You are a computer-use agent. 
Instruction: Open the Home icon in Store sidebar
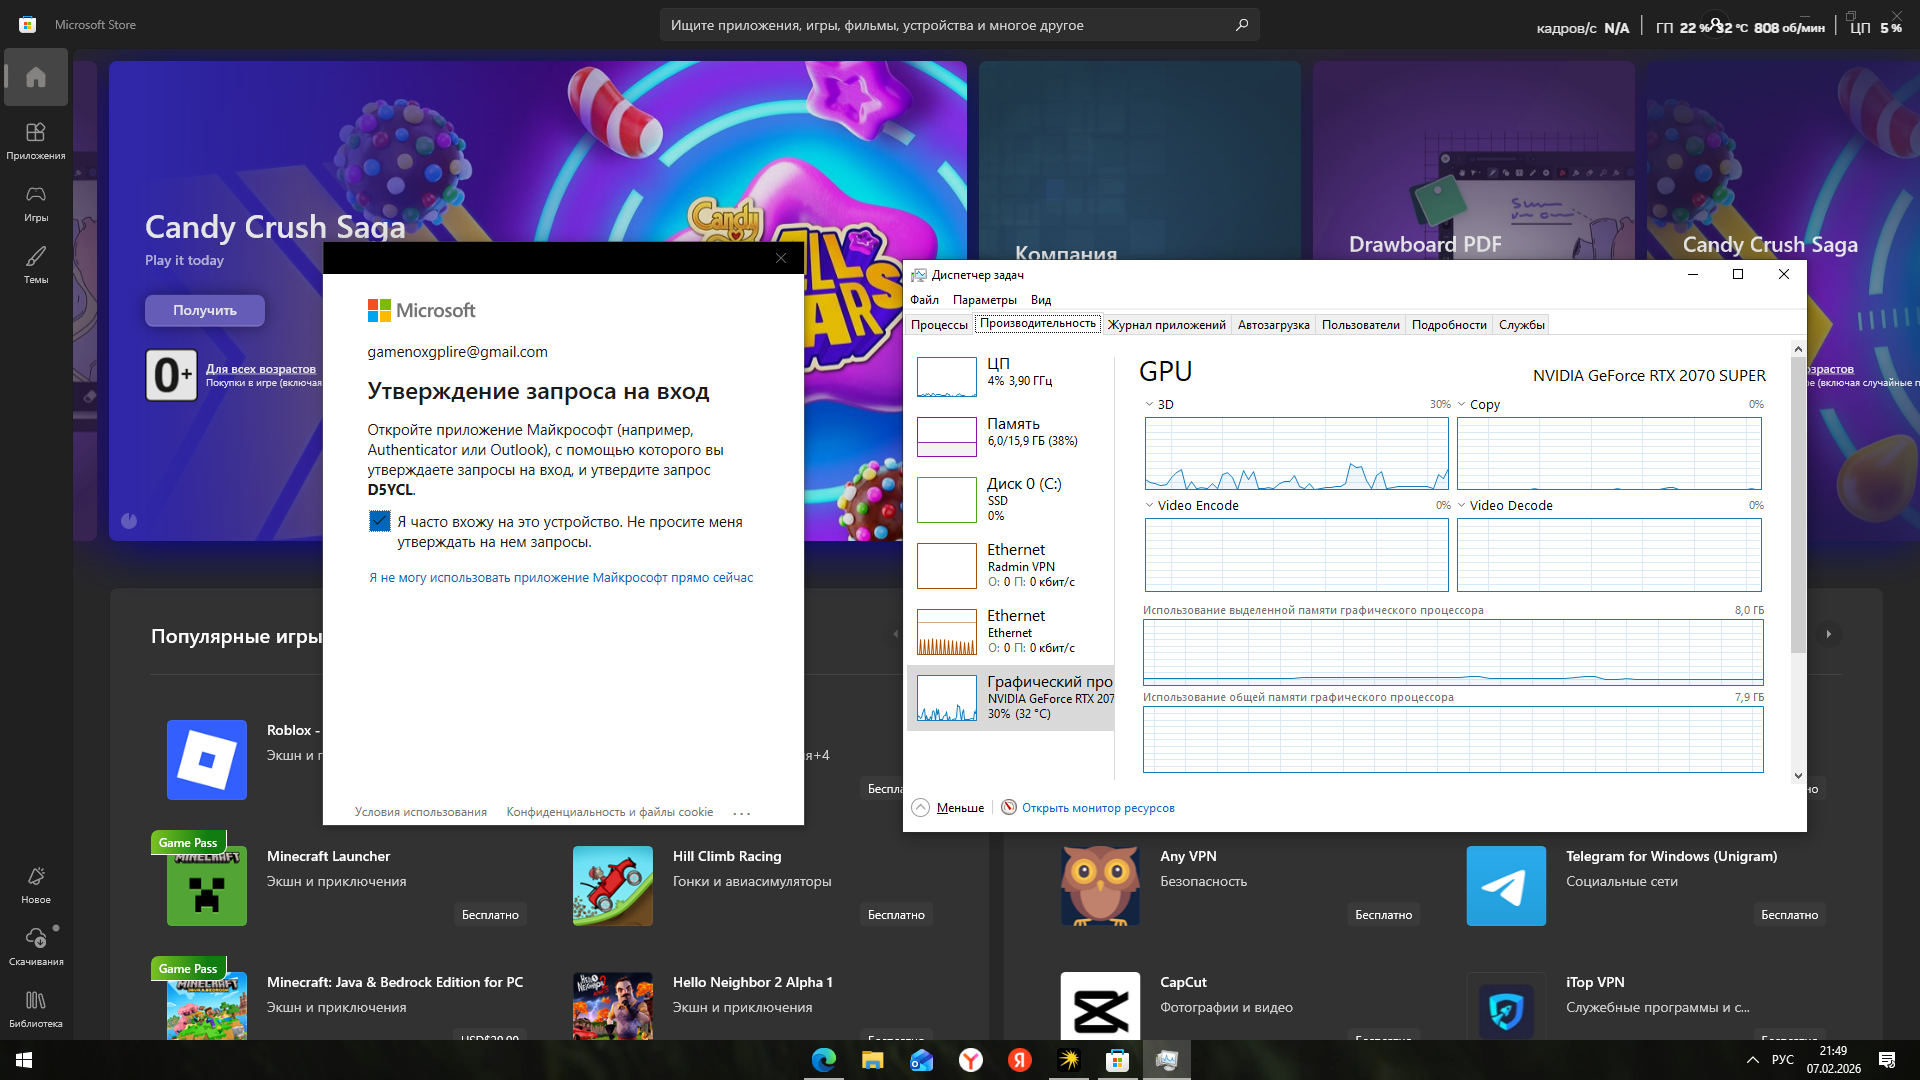(36, 78)
